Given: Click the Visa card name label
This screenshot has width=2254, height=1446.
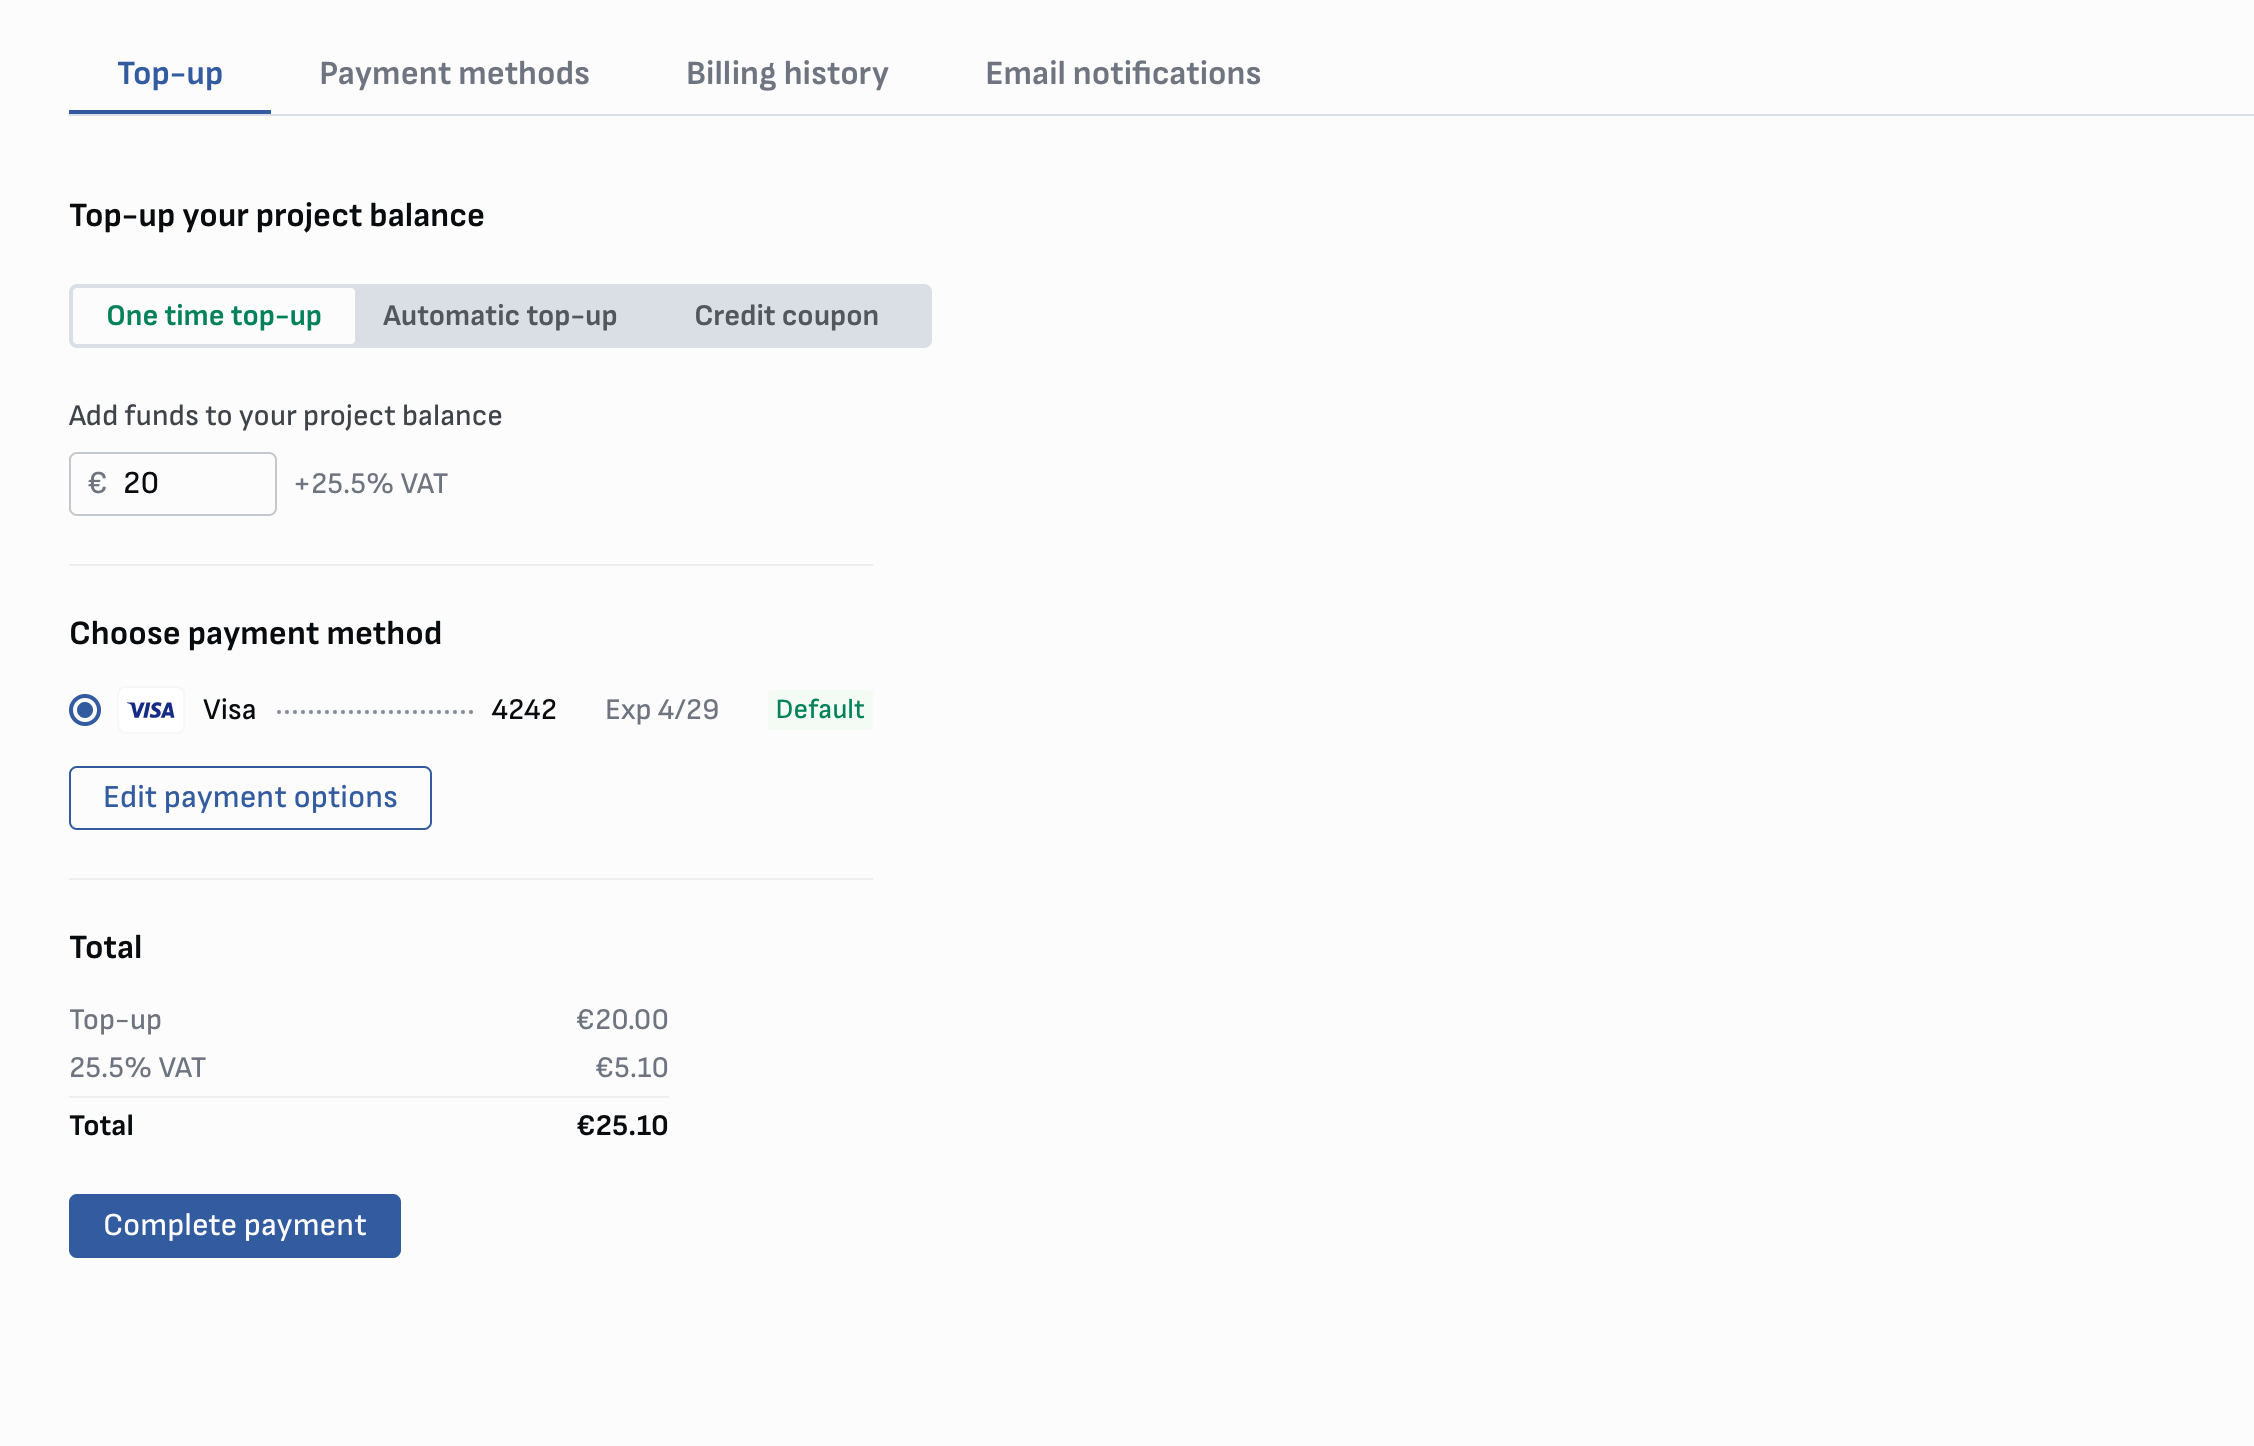Looking at the screenshot, I should (229, 710).
